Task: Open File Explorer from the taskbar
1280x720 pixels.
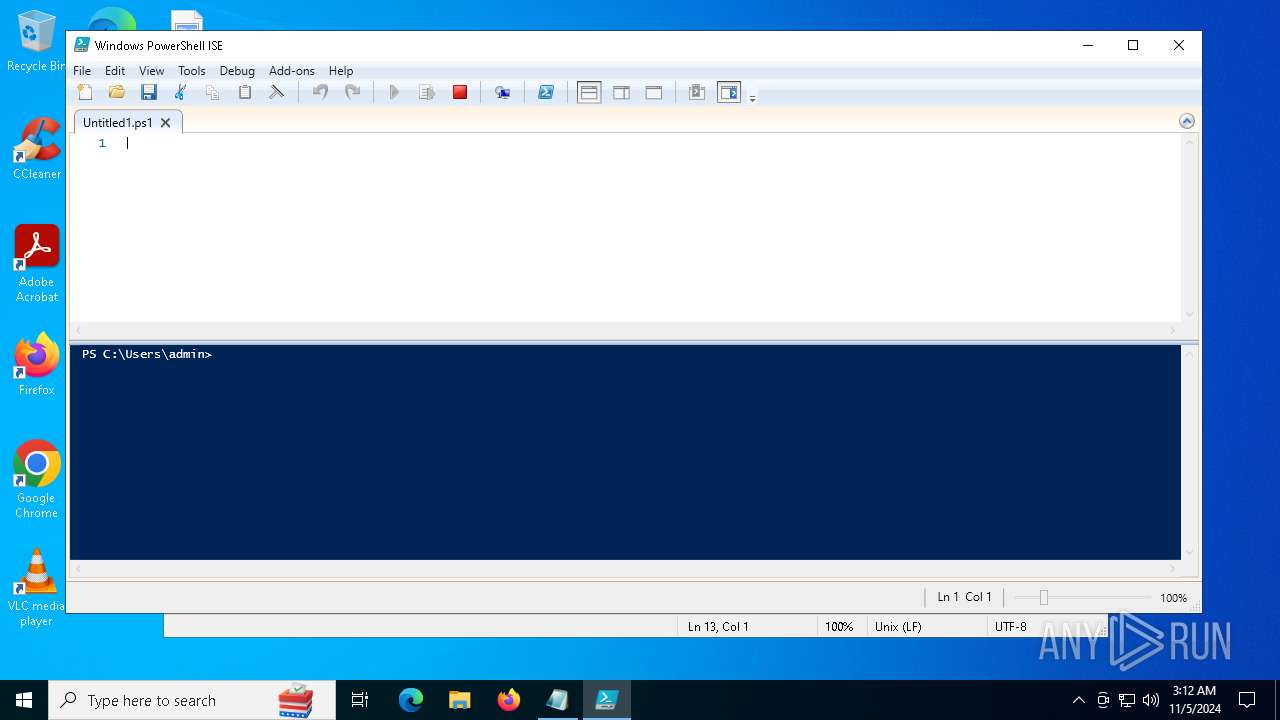Action: coord(460,700)
